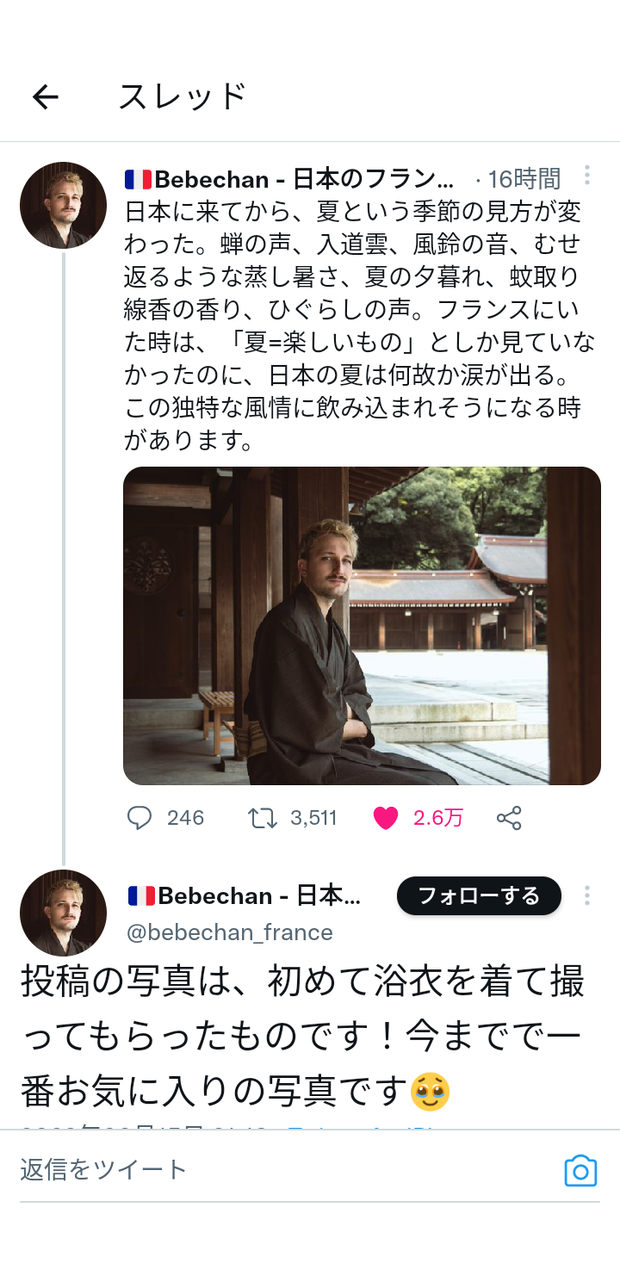Reply via the speech bubble icon
This screenshot has height=1288, width=620.
tap(140, 818)
